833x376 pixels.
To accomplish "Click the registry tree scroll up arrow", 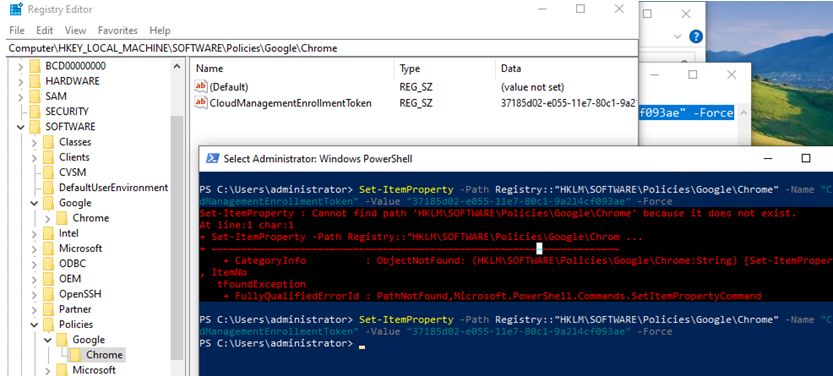I will coord(177,66).
